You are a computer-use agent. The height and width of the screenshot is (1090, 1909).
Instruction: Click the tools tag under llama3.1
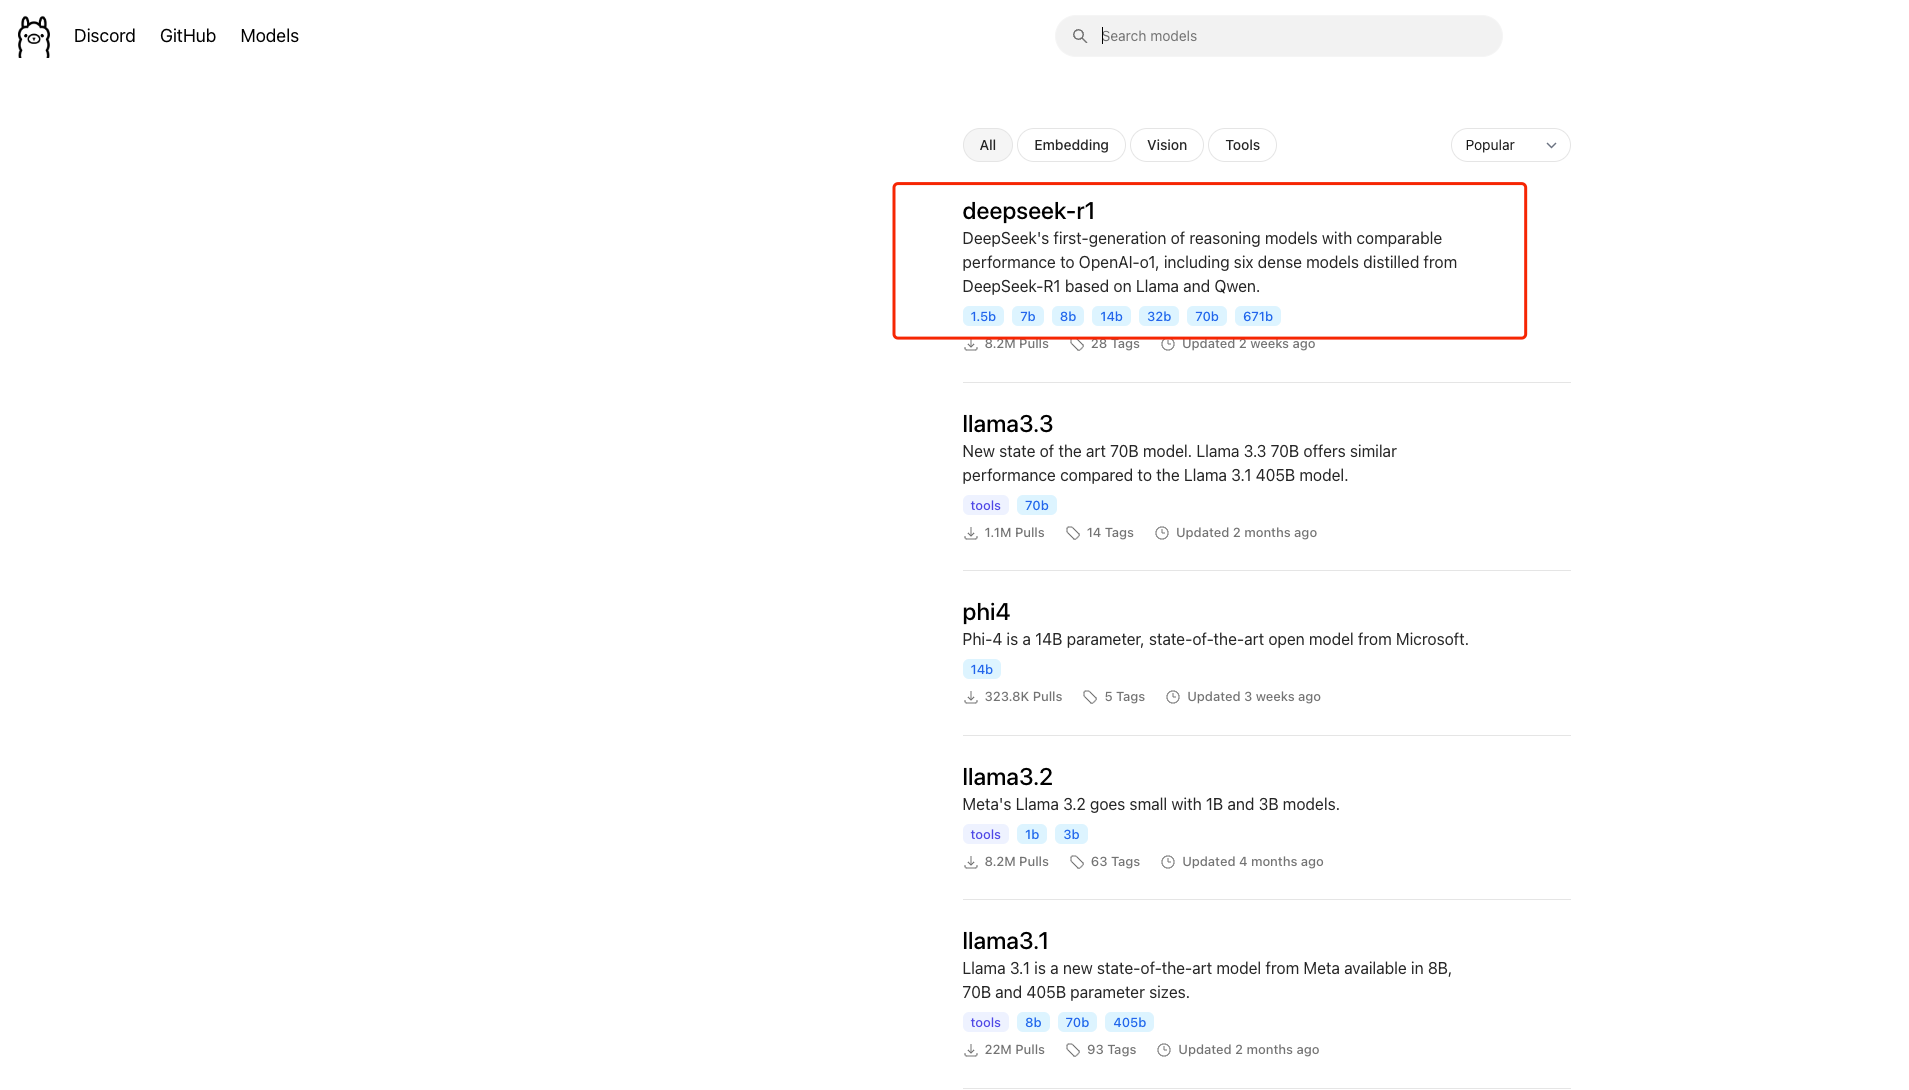(x=985, y=1023)
